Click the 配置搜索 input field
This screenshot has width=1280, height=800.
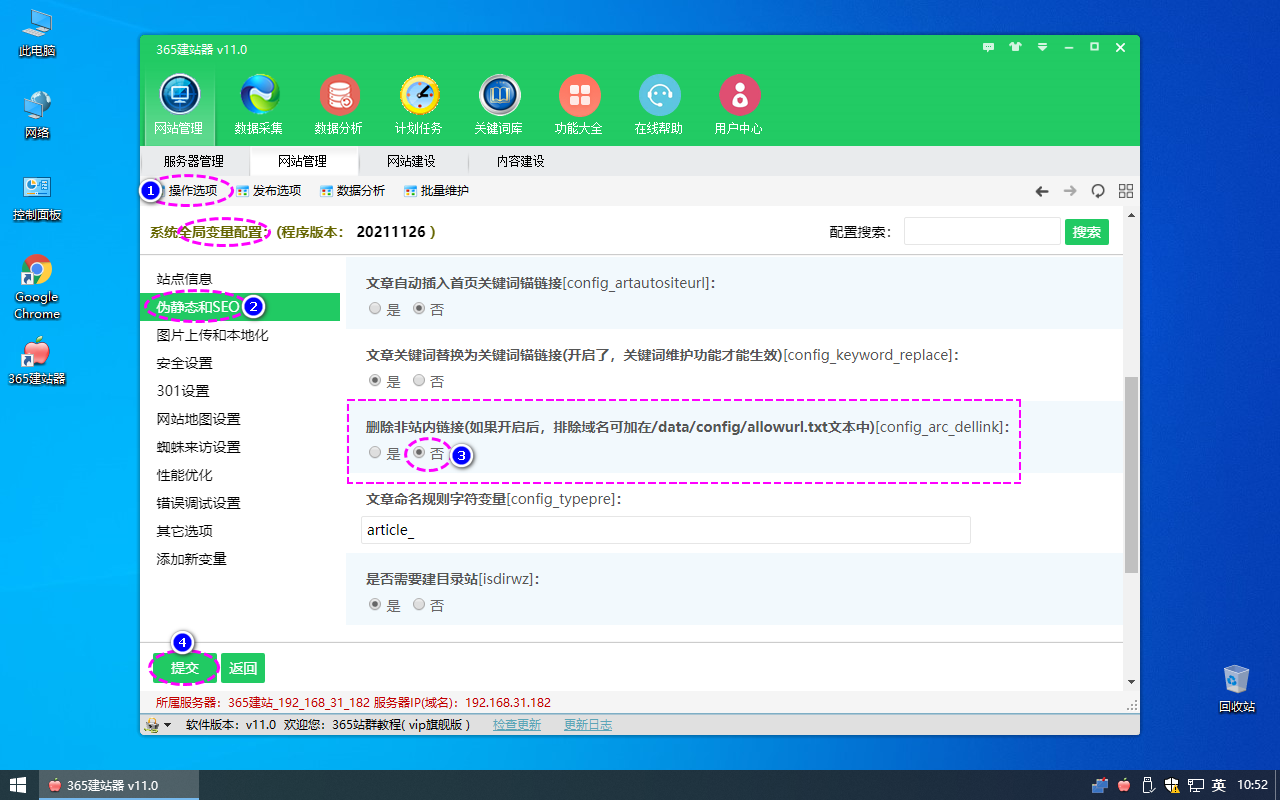pos(982,232)
